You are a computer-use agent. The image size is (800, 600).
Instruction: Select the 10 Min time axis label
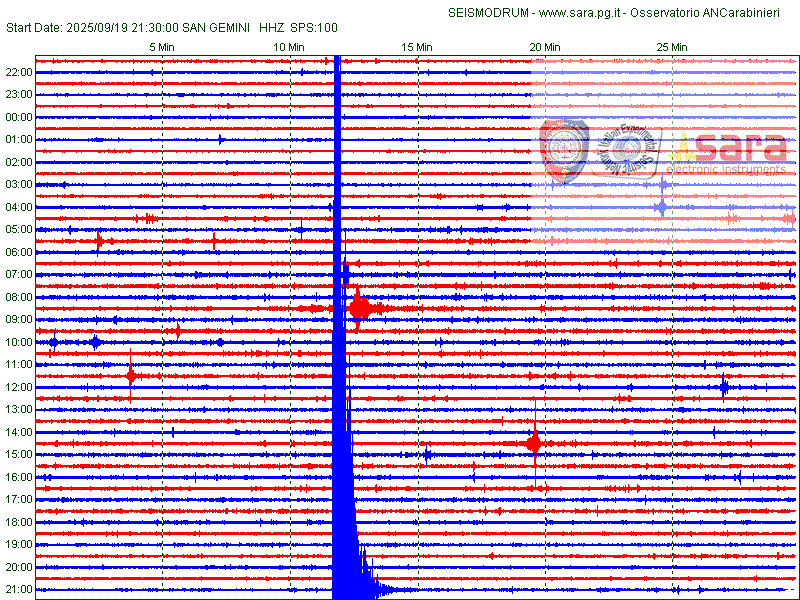[289, 47]
